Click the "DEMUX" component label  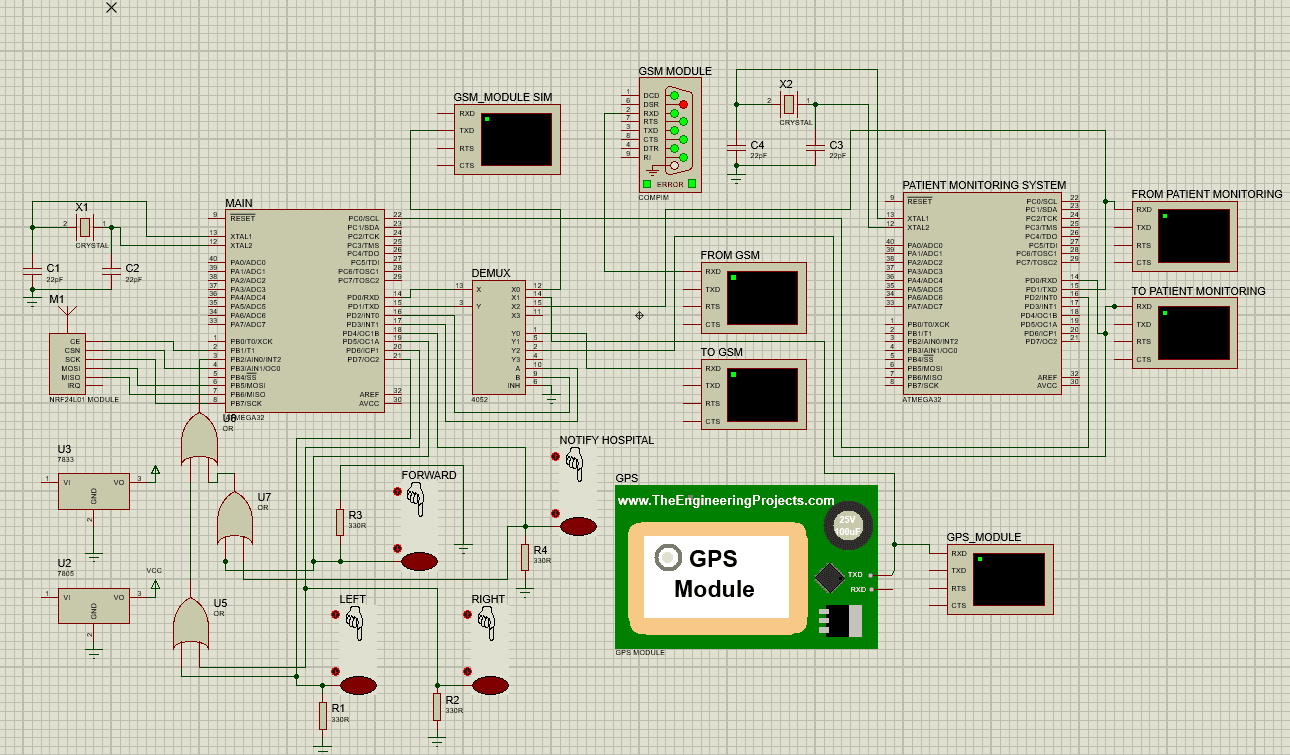click(x=491, y=273)
